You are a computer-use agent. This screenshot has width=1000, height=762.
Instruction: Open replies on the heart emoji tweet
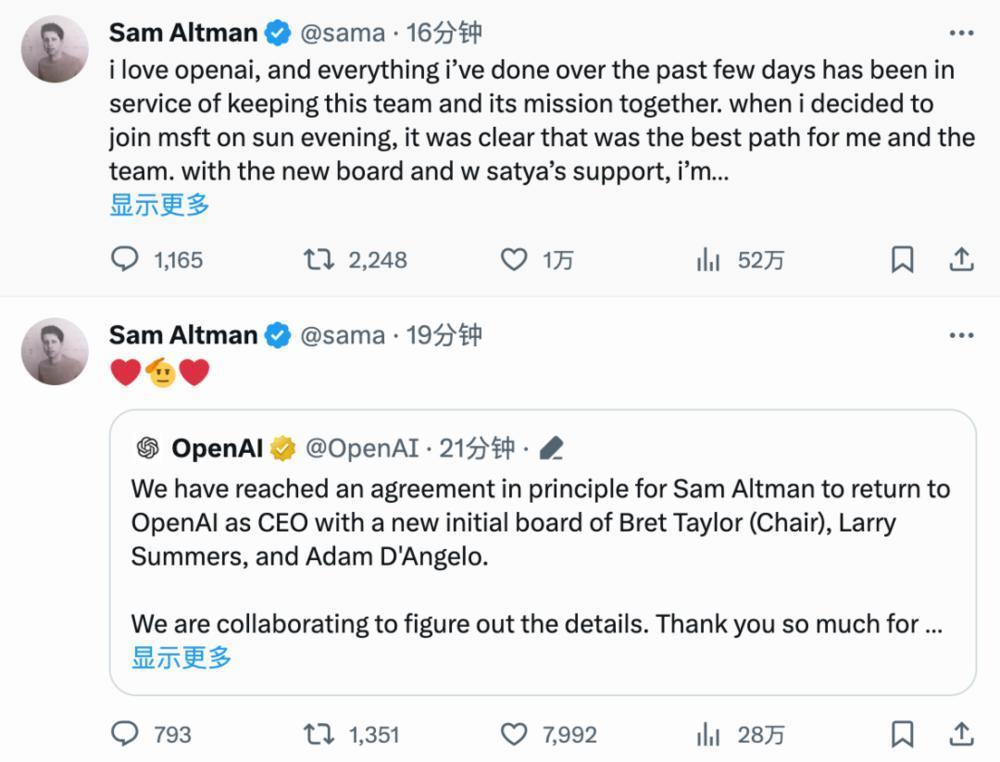tap(125, 735)
